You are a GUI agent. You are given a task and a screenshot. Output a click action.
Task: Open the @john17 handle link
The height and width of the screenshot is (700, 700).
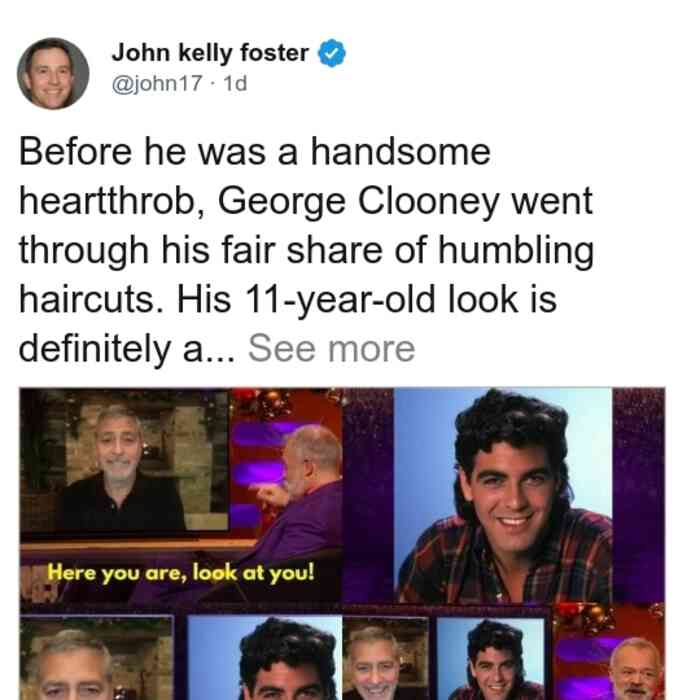coord(157,83)
